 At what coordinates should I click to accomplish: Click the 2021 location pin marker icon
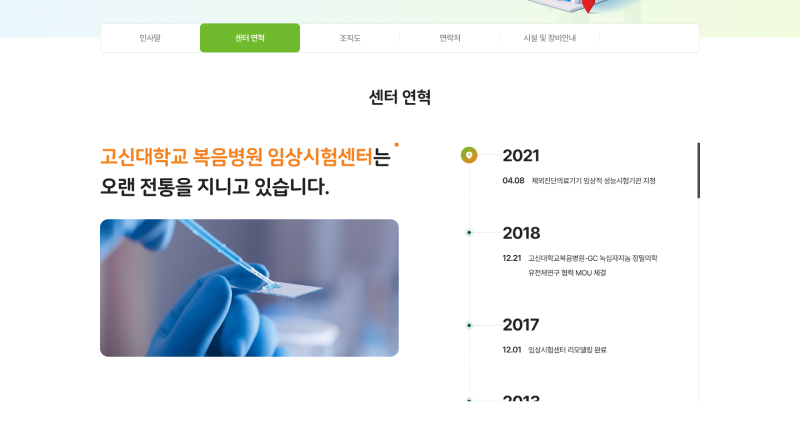pyautogui.click(x=469, y=155)
